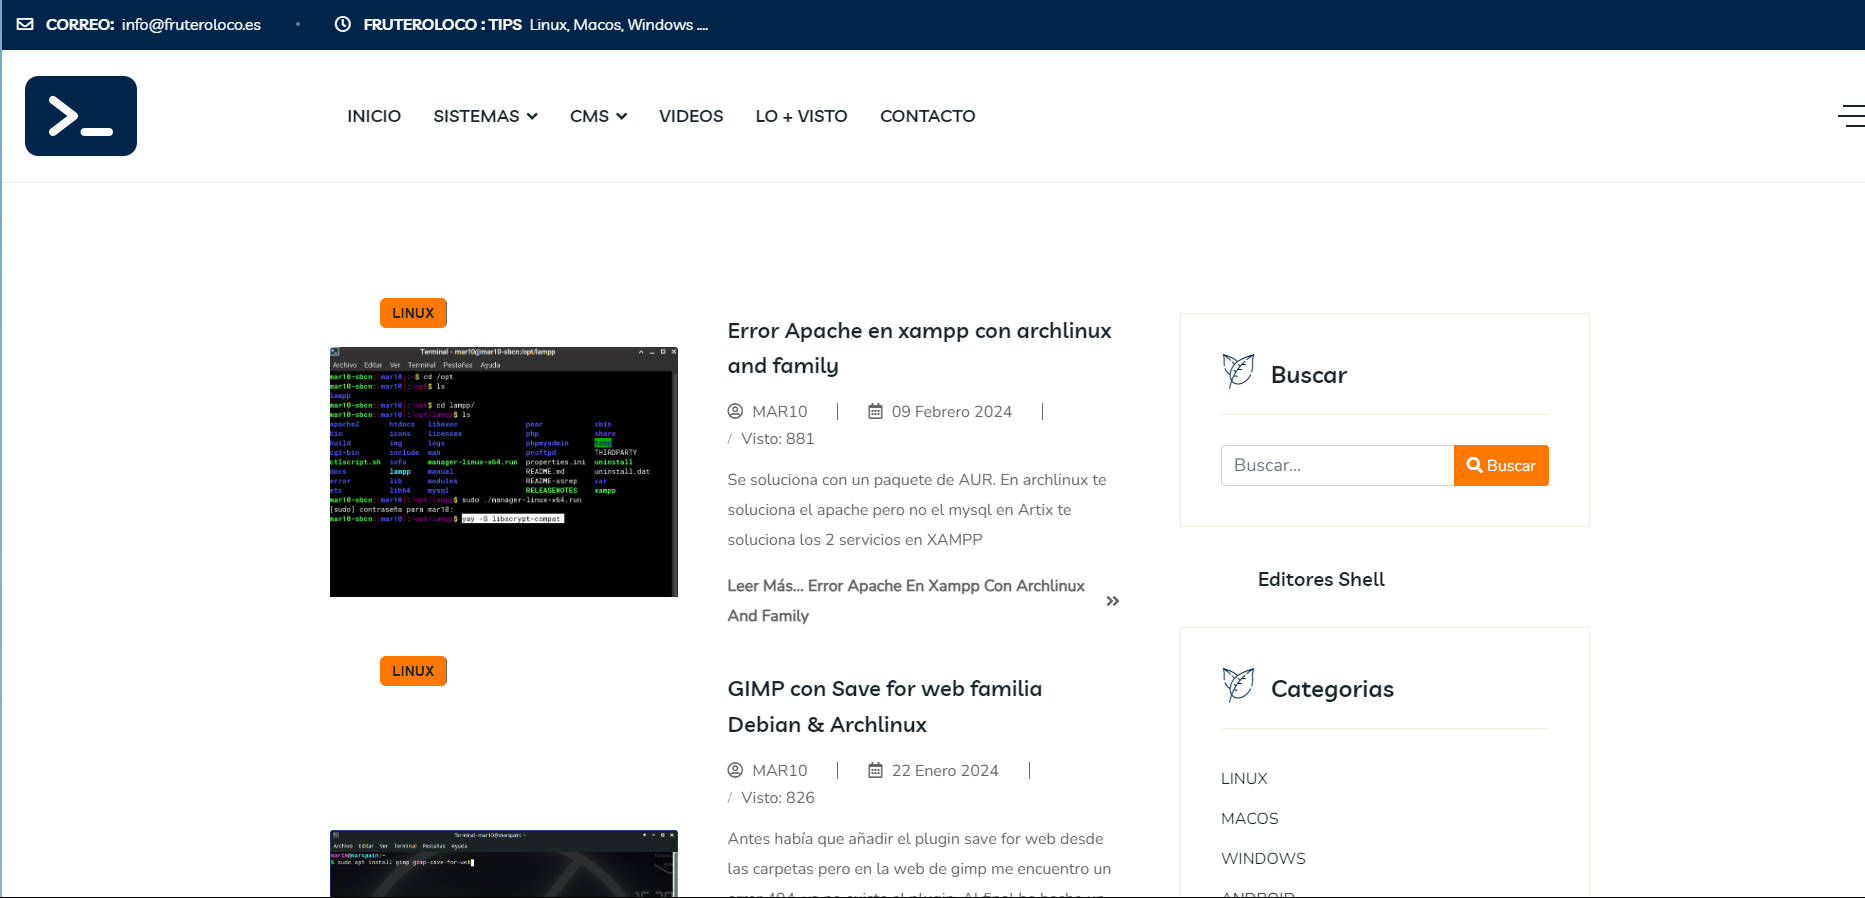
Task: Click the date 22 Enero 2024
Action: [945, 770]
